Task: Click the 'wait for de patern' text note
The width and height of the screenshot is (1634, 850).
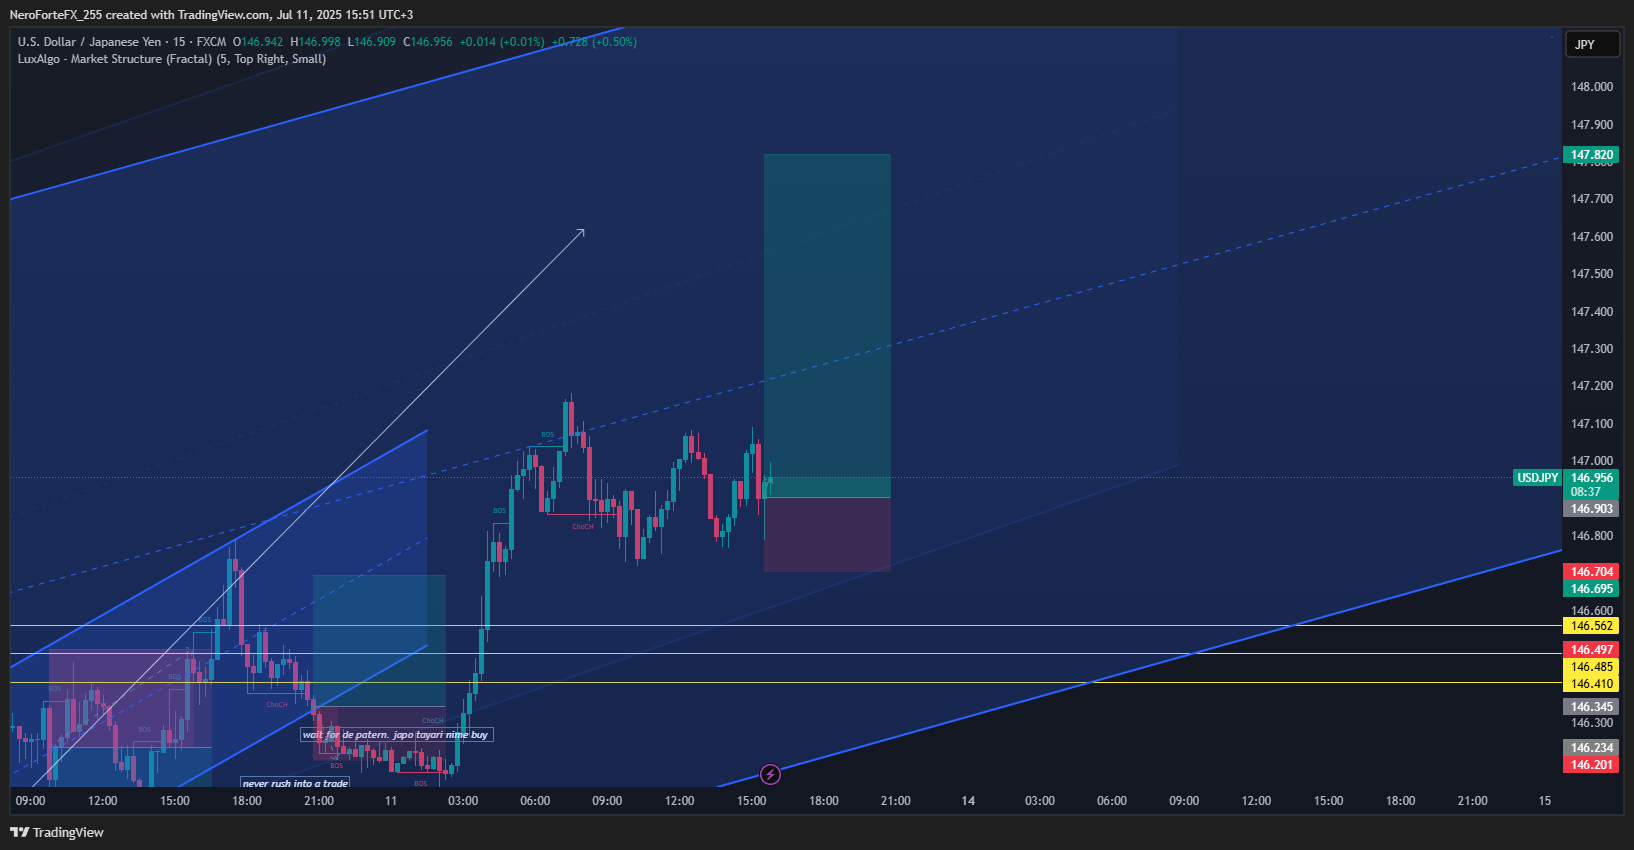Action: (x=396, y=735)
